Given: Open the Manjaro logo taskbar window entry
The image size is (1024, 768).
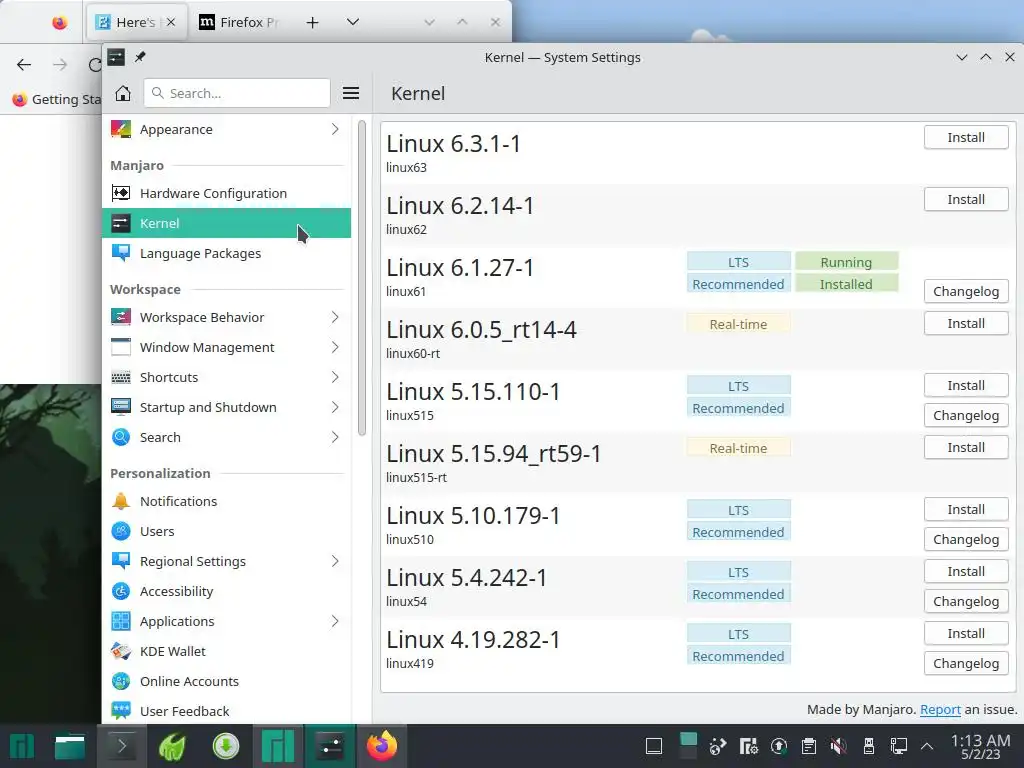Looking at the screenshot, I should tap(278, 746).
